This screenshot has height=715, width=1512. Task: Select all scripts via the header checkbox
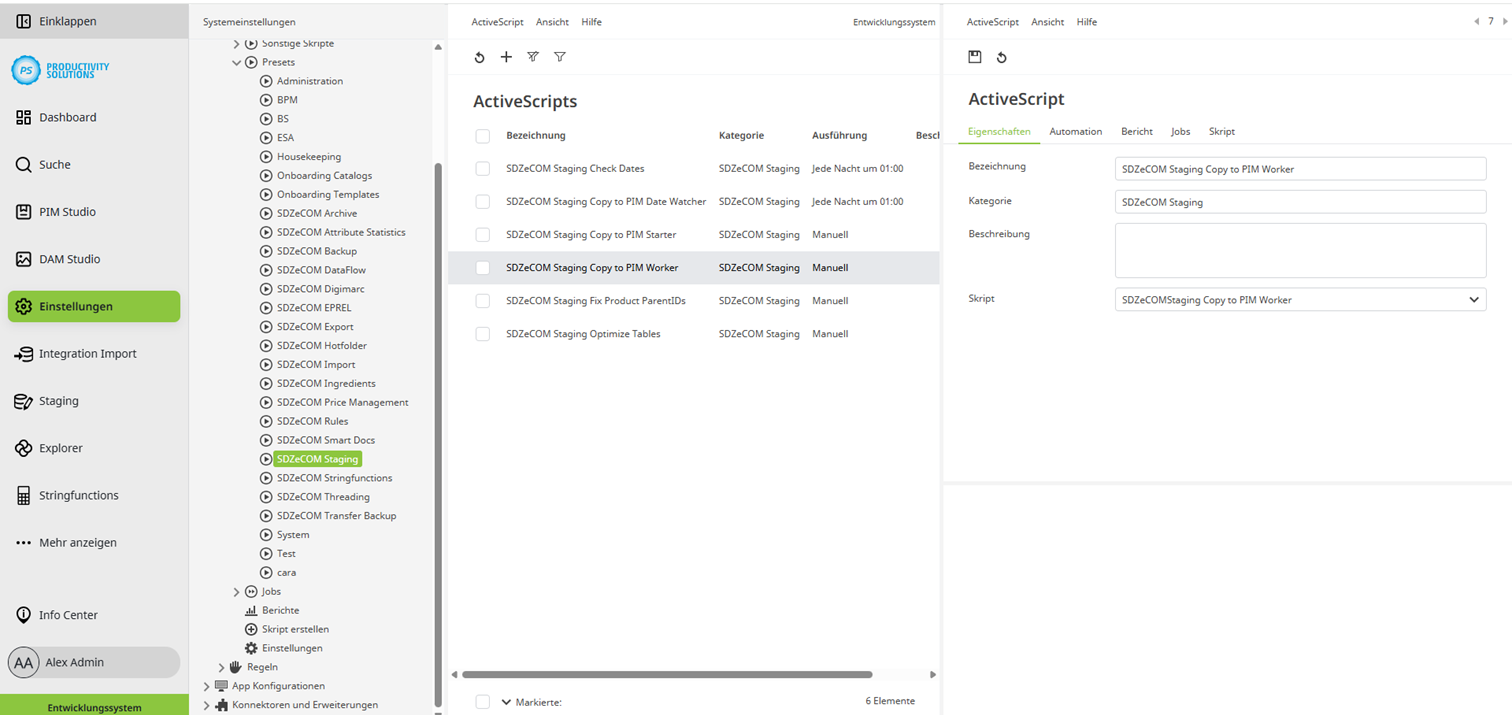click(x=483, y=135)
